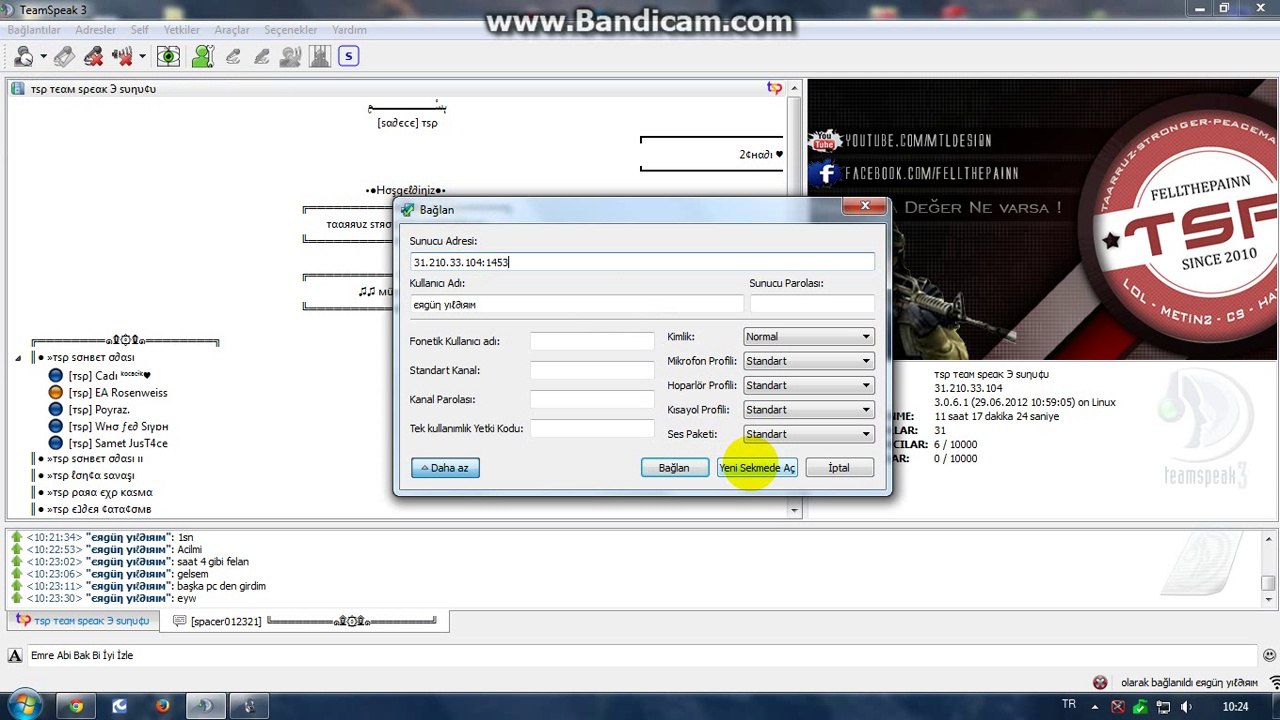
Task: Open the Self menu
Action: click(139, 30)
